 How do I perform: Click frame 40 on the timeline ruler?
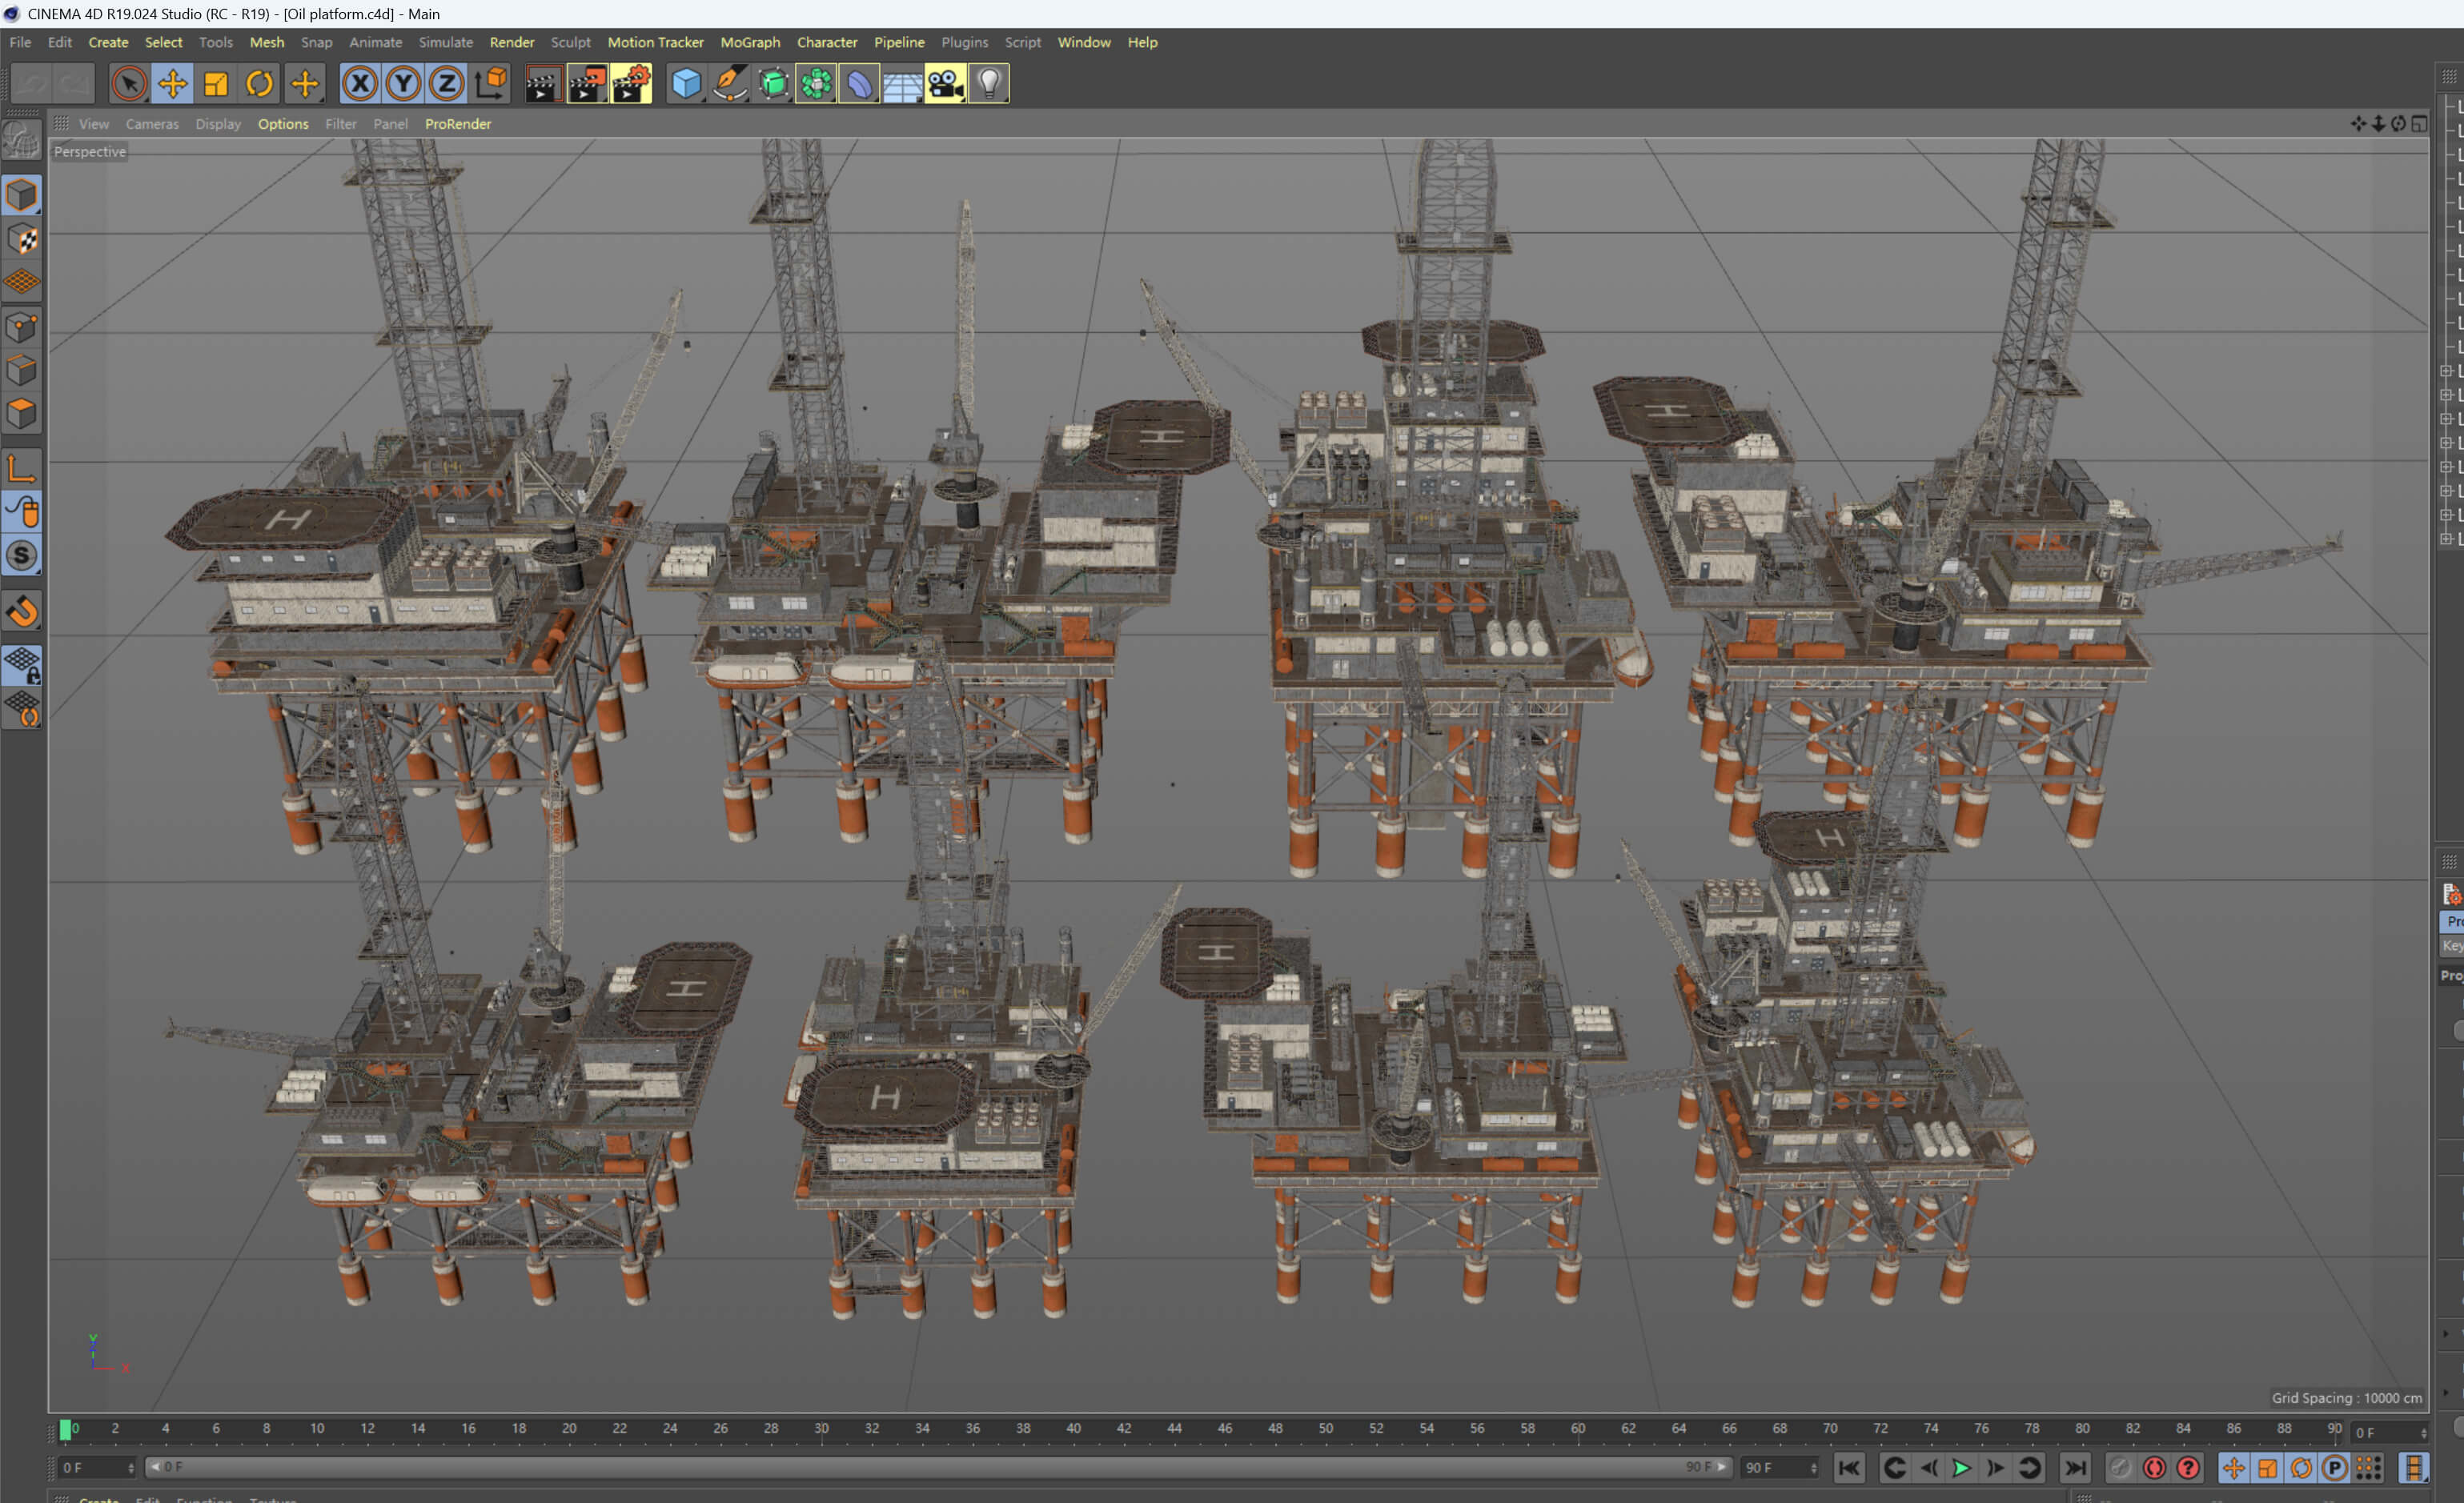[1073, 1429]
